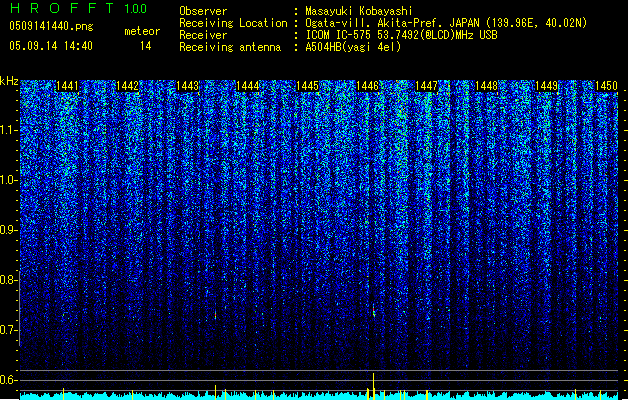Click the 1444 time marker
This screenshot has width=629, height=400.
248,86
